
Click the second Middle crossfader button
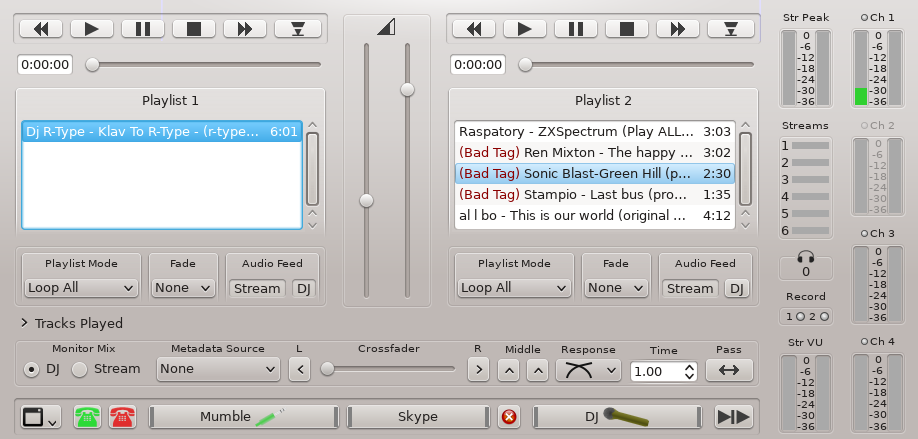537,370
